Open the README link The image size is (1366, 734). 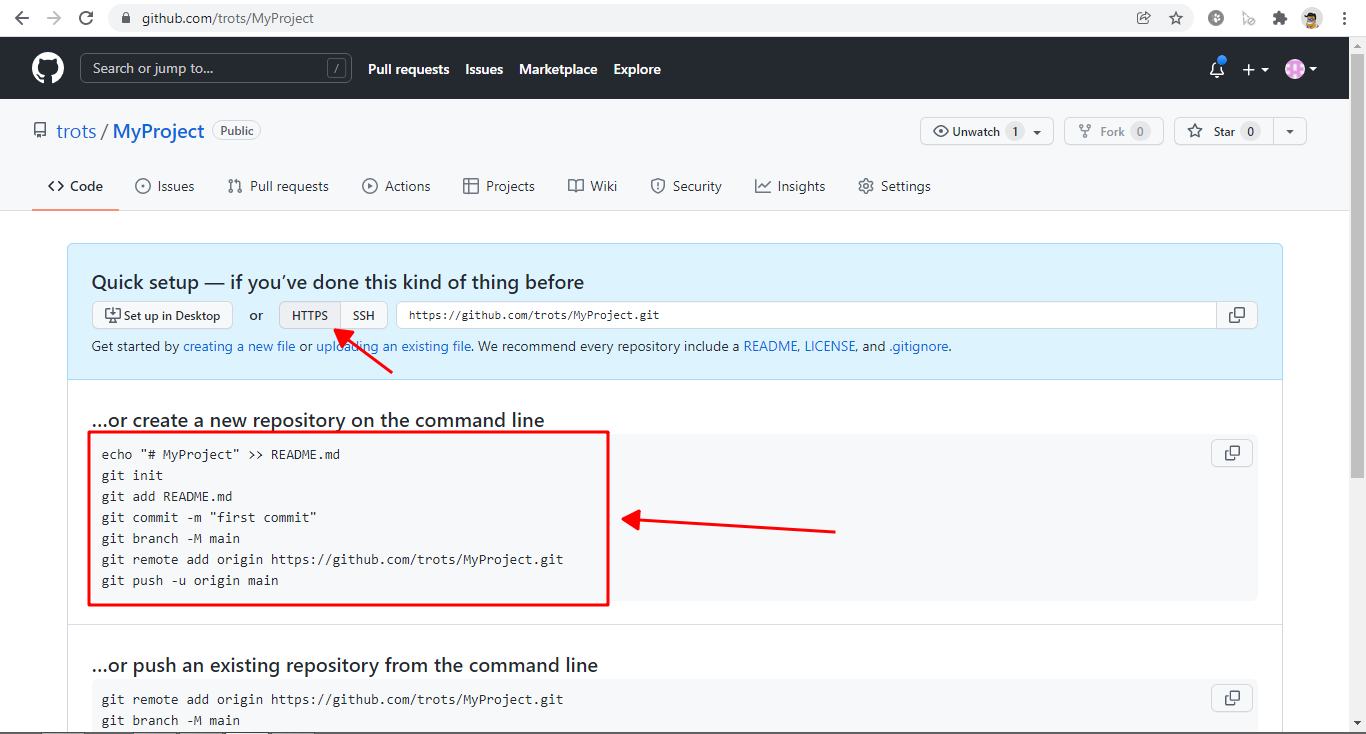[x=769, y=346]
